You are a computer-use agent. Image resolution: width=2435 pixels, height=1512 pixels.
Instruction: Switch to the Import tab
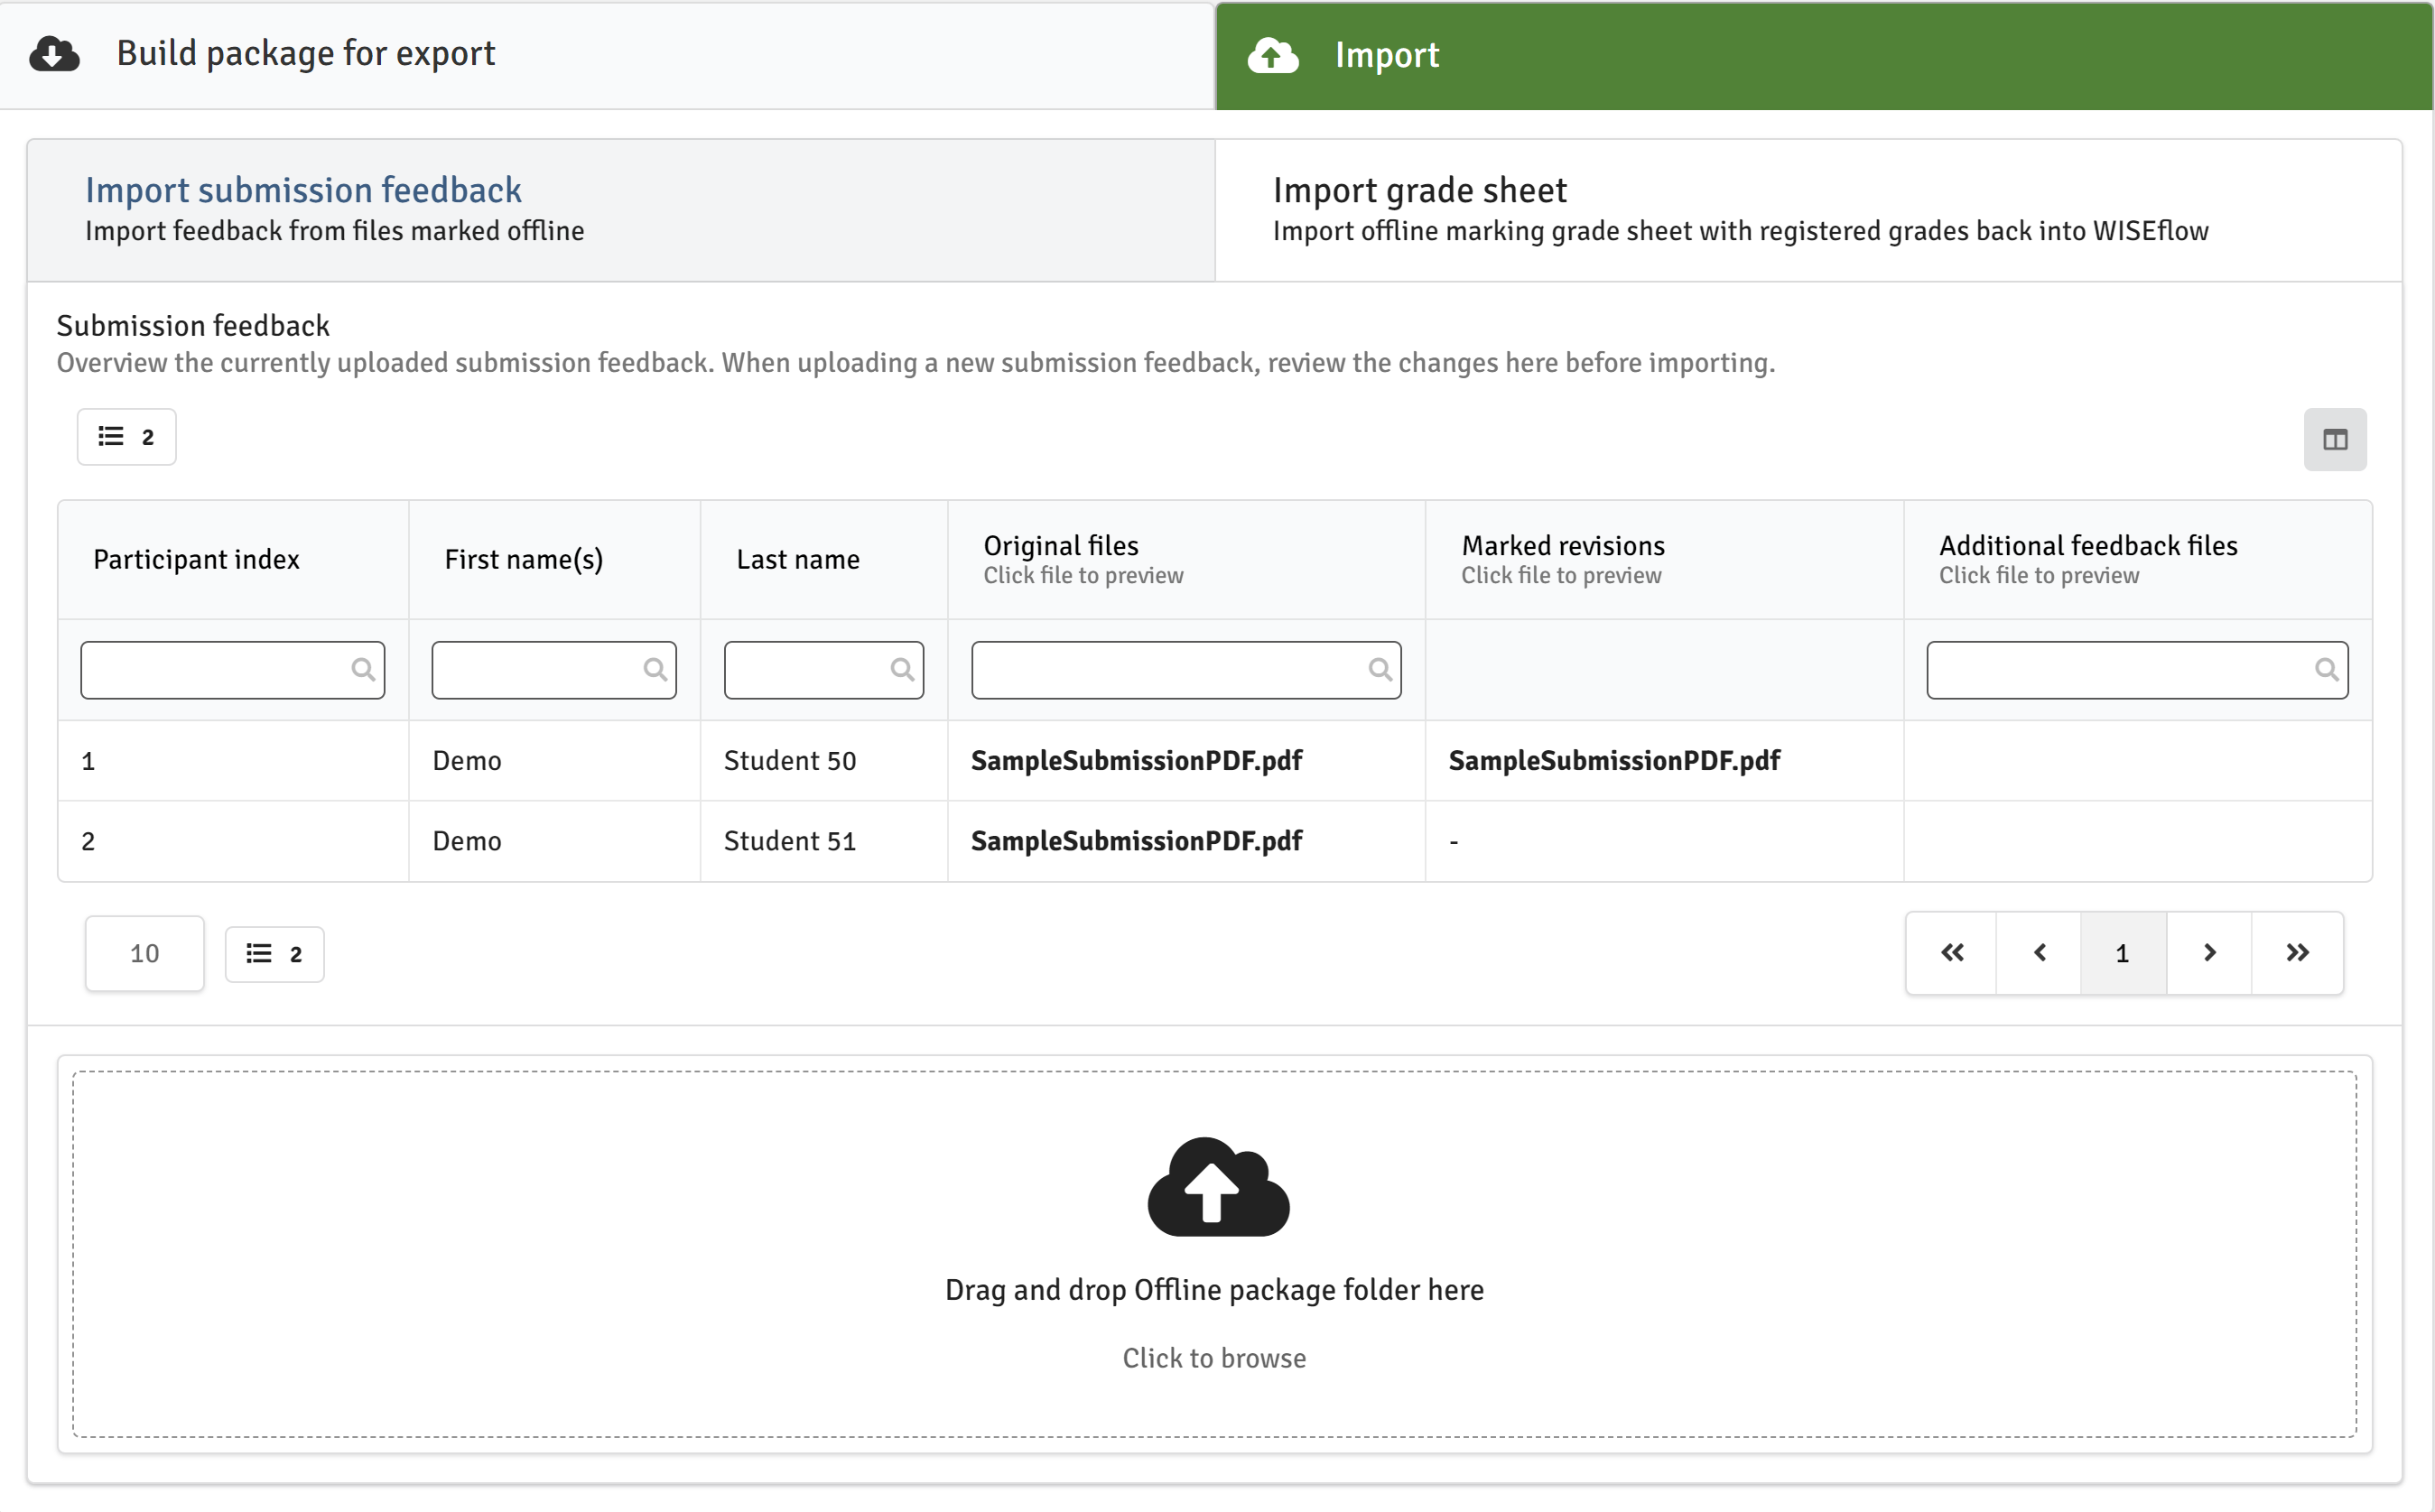pos(1824,55)
